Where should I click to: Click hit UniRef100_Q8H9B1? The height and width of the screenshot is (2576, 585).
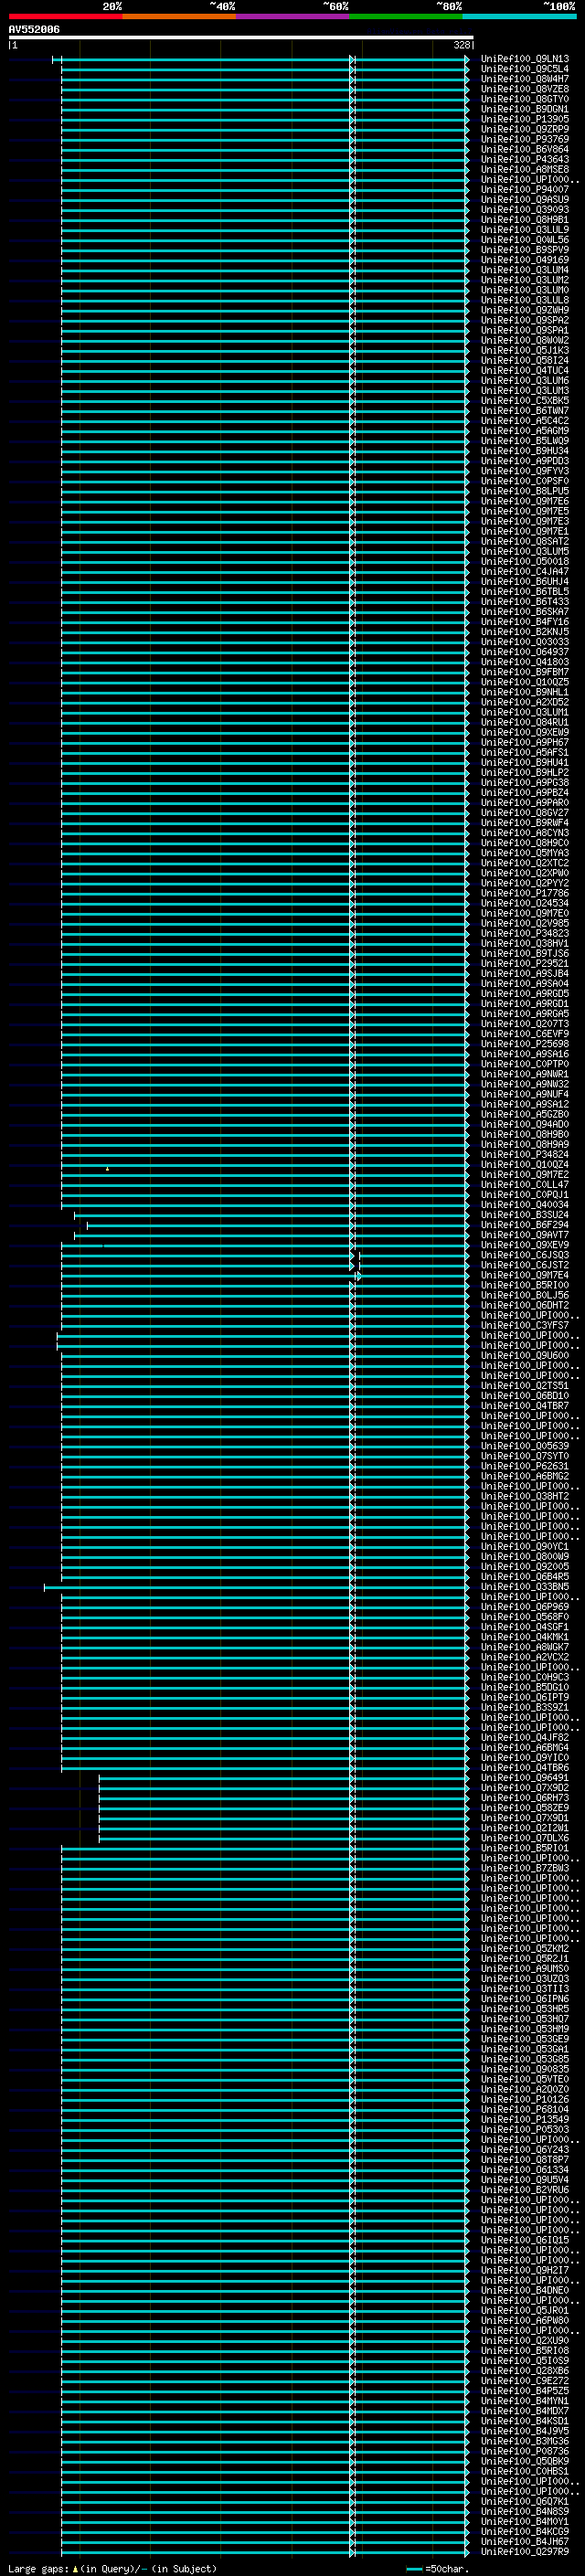click(525, 220)
